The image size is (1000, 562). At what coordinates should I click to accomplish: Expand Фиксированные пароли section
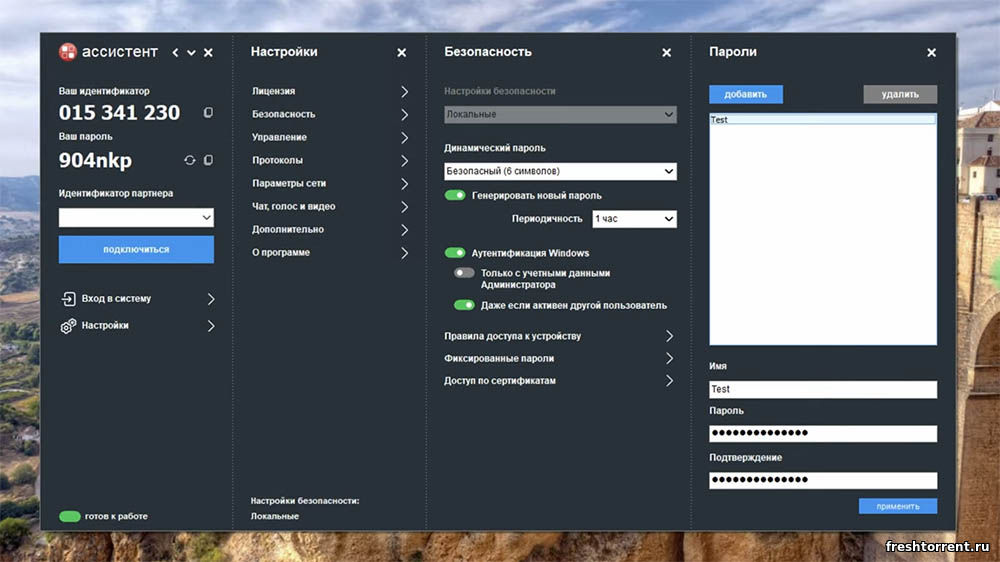(x=559, y=358)
